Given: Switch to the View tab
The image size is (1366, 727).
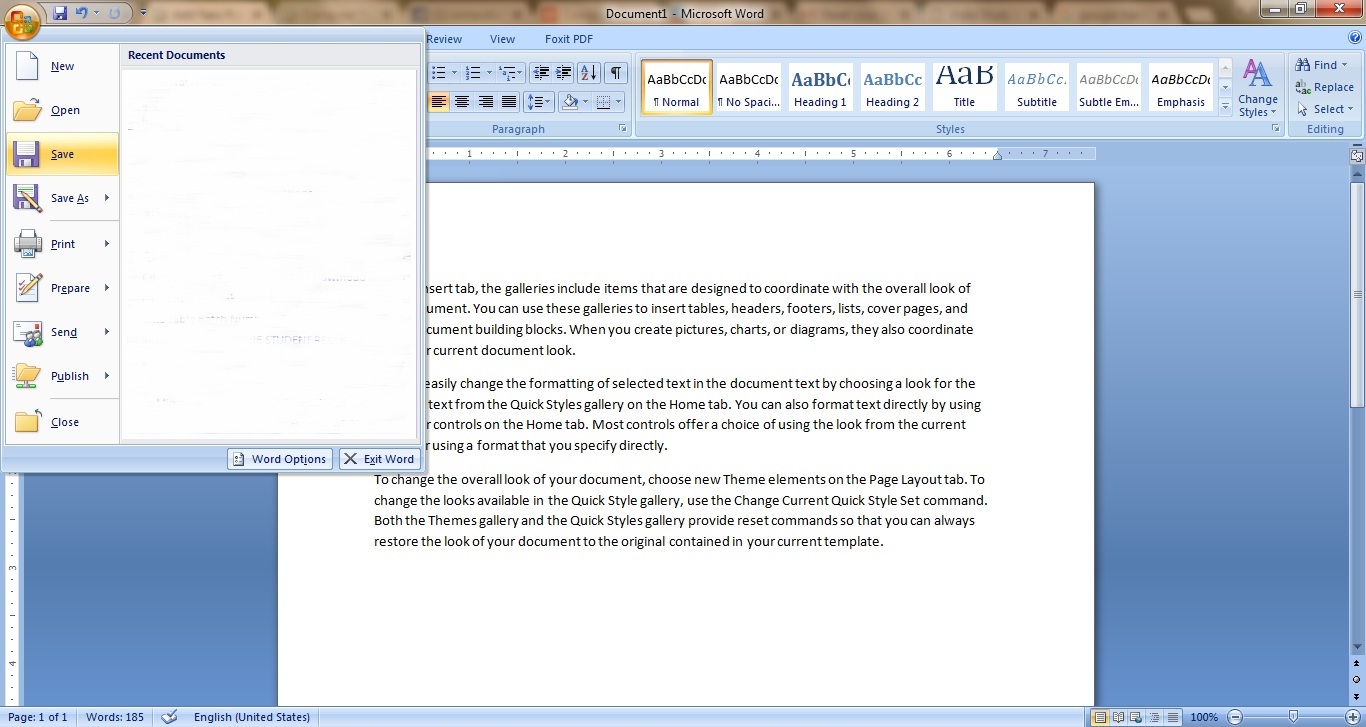Looking at the screenshot, I should [x=502, y=39].
